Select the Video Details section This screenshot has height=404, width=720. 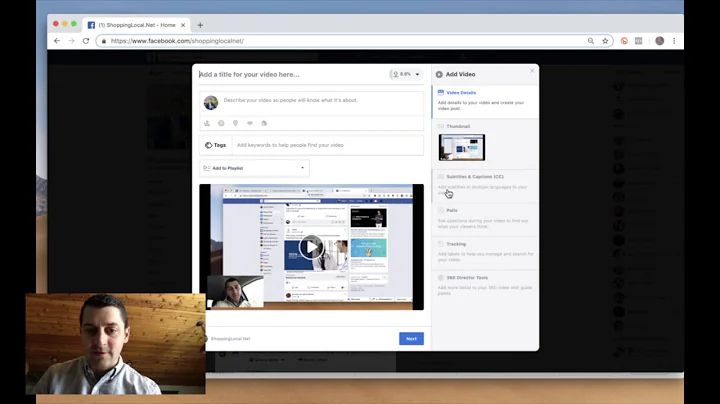(485, 100)
